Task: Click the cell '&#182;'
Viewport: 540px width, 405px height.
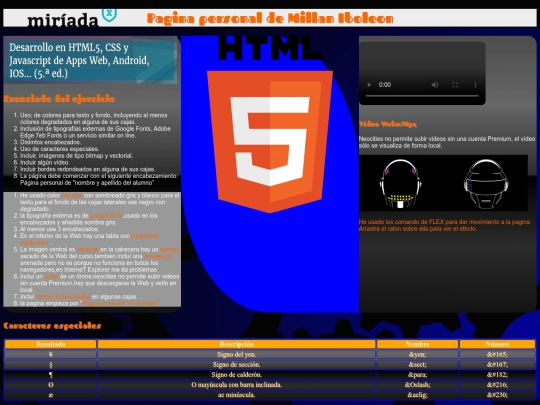Action: coord(497,374)
